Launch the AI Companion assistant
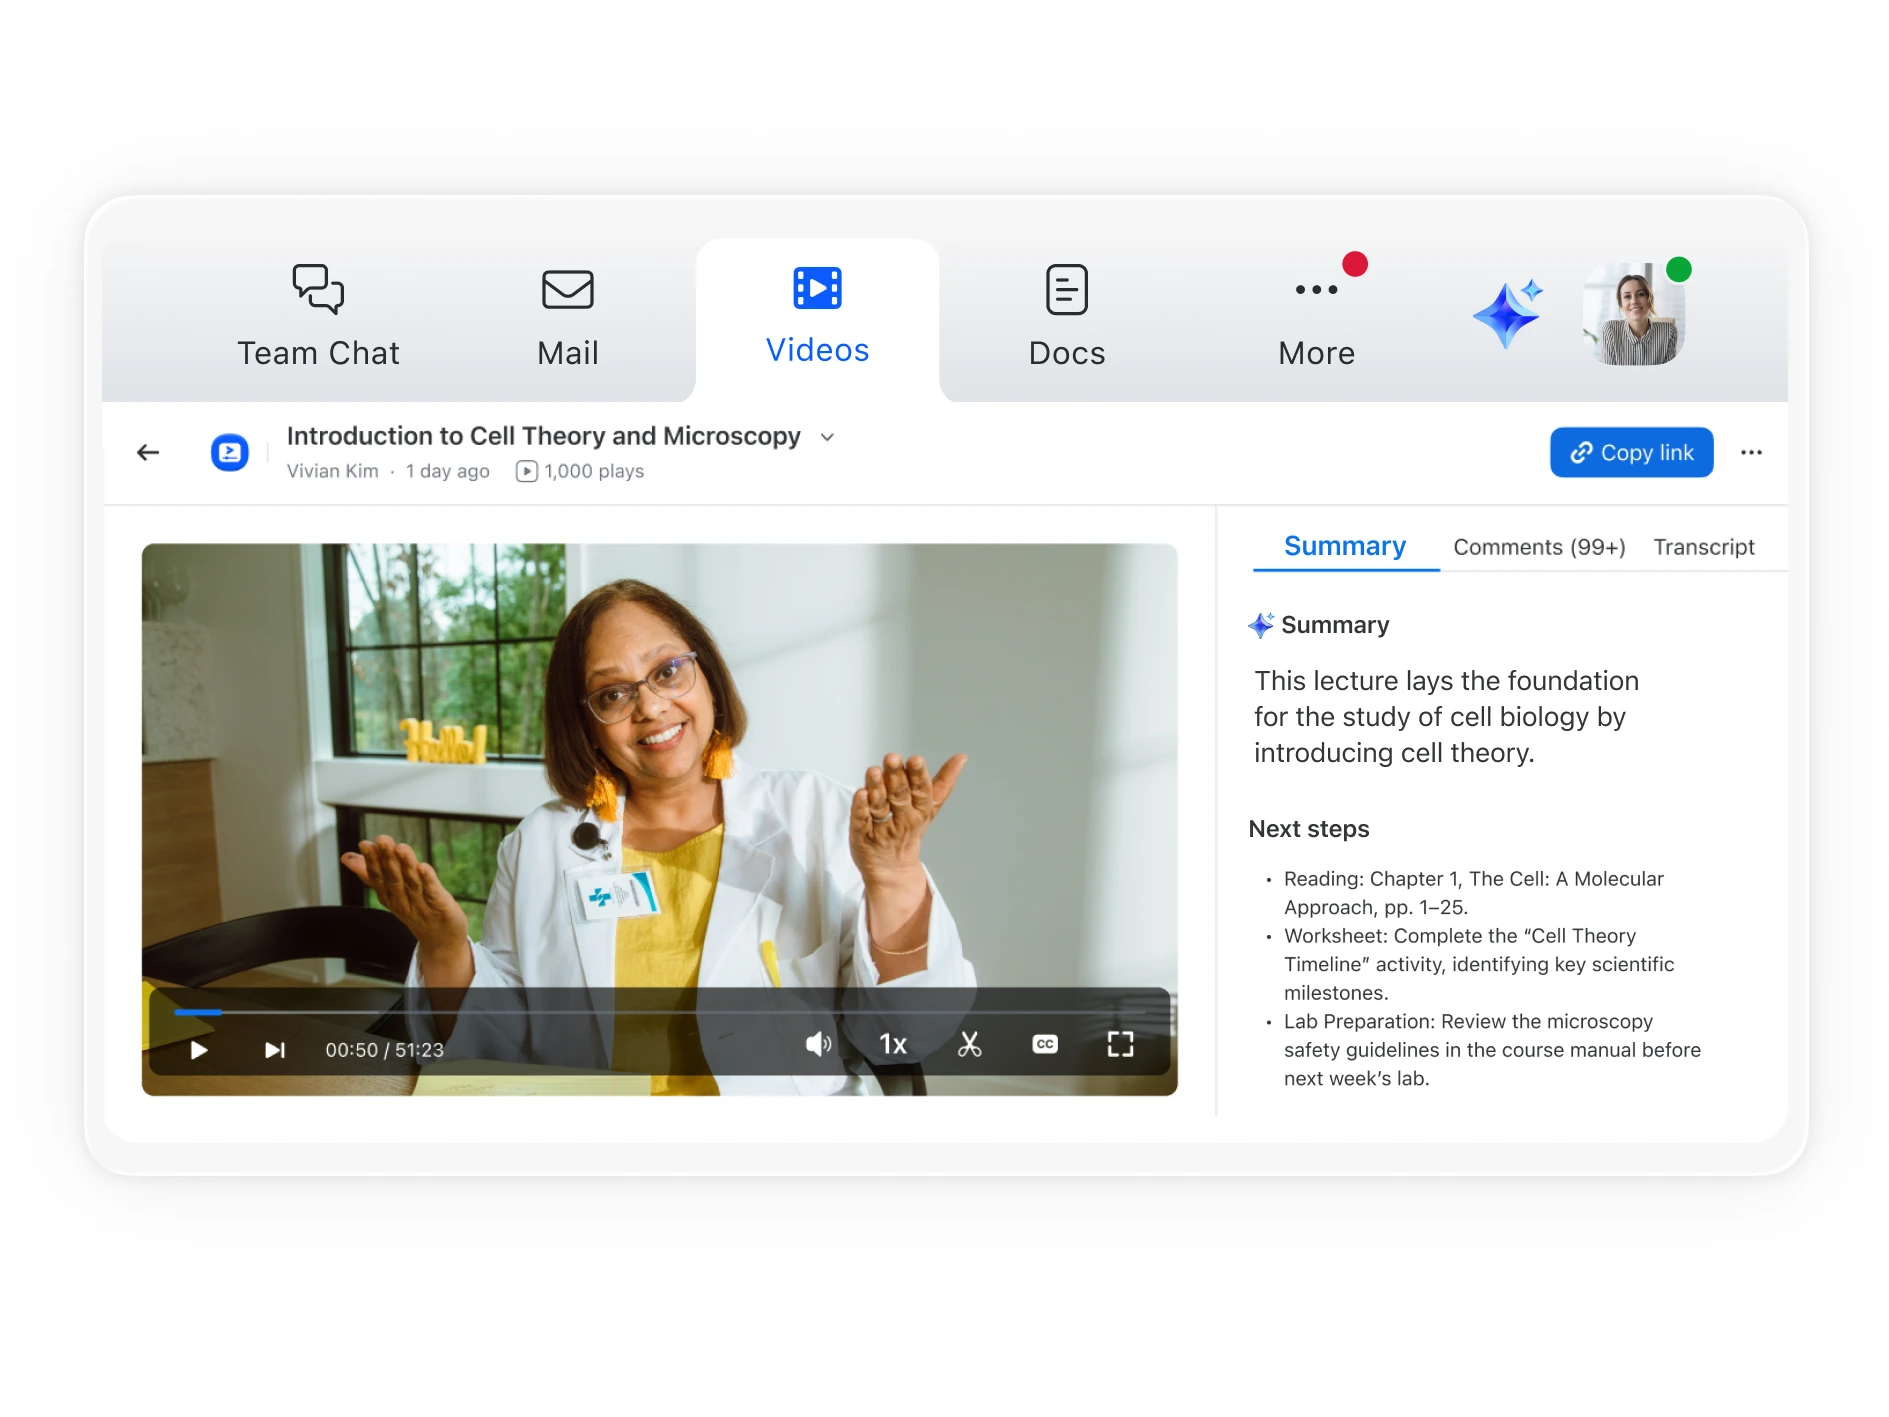 (x=1507, y=313)
